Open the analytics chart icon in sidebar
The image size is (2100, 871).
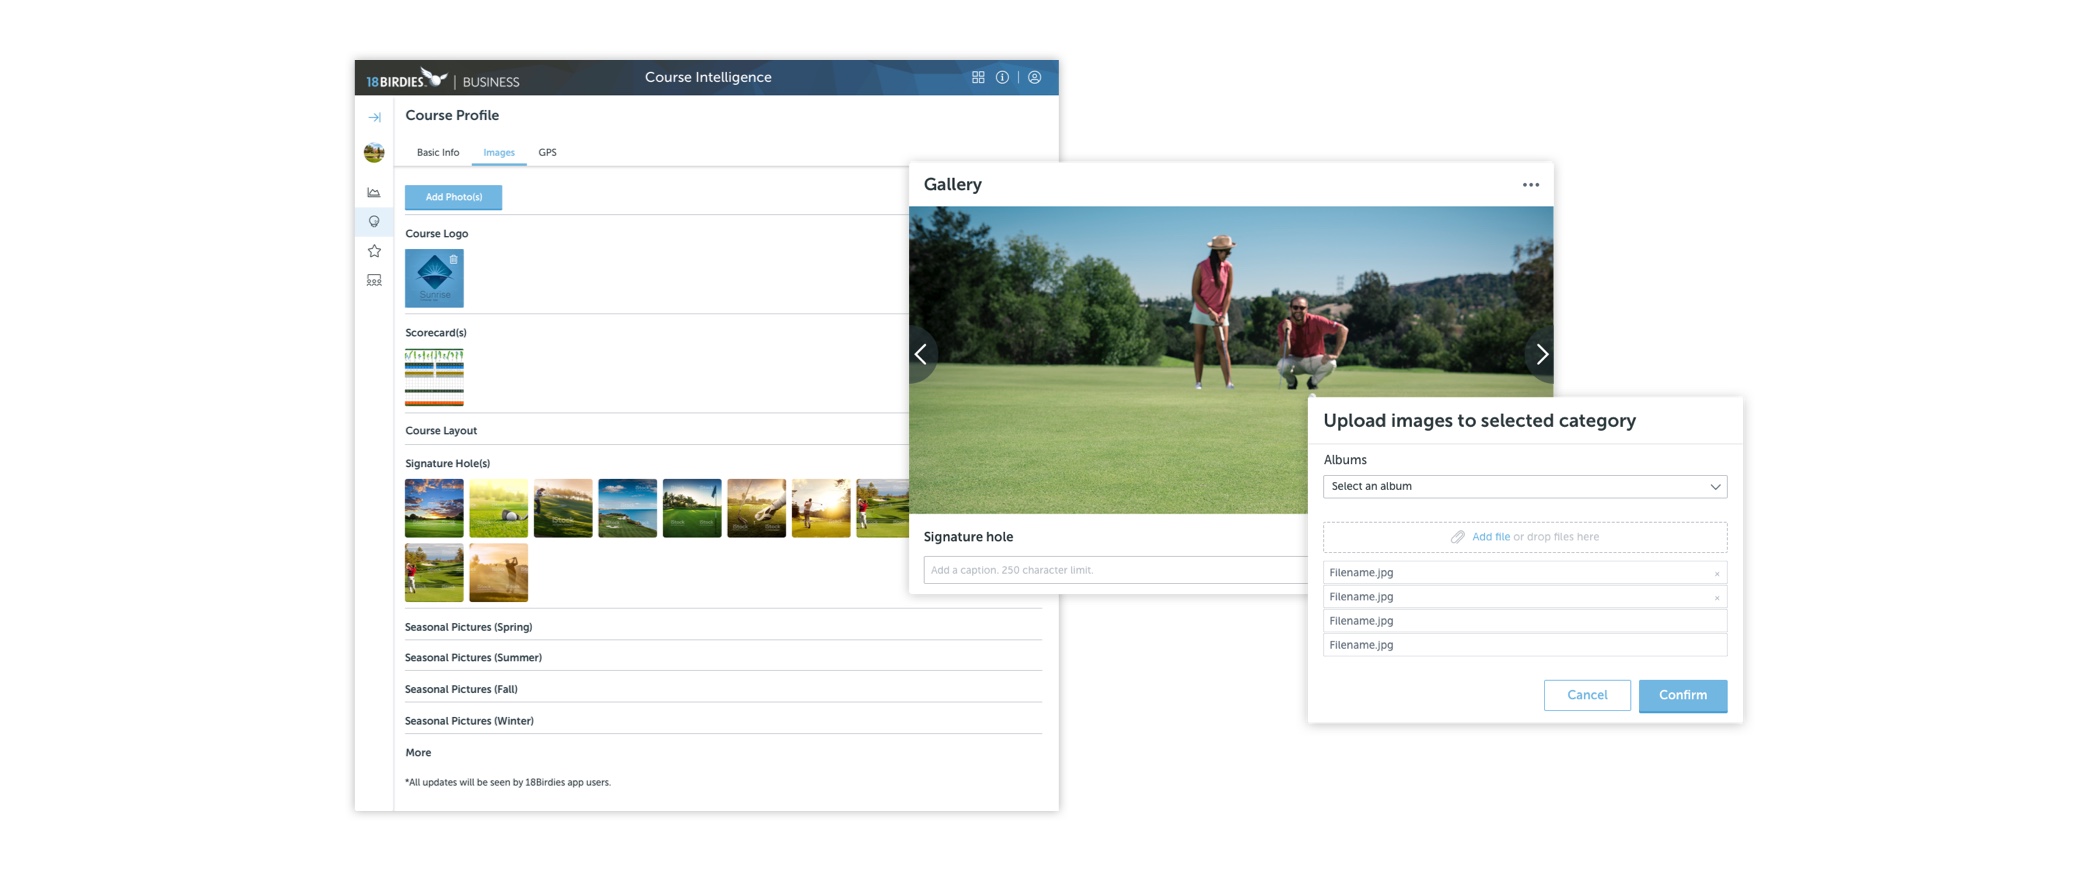374,193
